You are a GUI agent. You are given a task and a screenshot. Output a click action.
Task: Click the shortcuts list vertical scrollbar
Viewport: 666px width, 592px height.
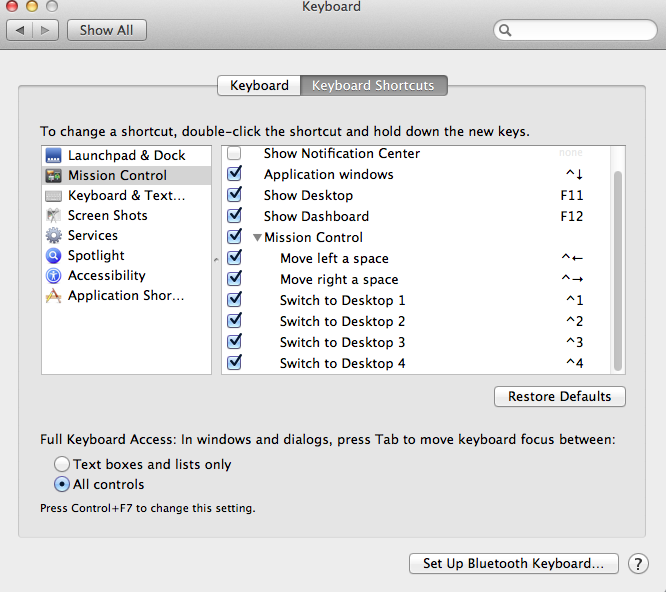click(x=618, y=270)
